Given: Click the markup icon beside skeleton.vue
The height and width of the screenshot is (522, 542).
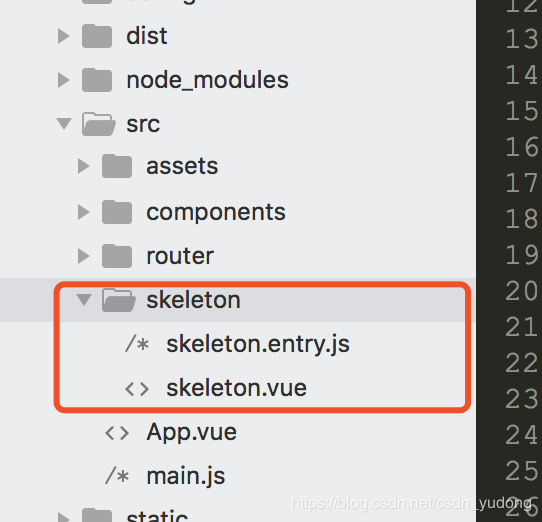Looking at the screenshot, I should pos(137,389).
